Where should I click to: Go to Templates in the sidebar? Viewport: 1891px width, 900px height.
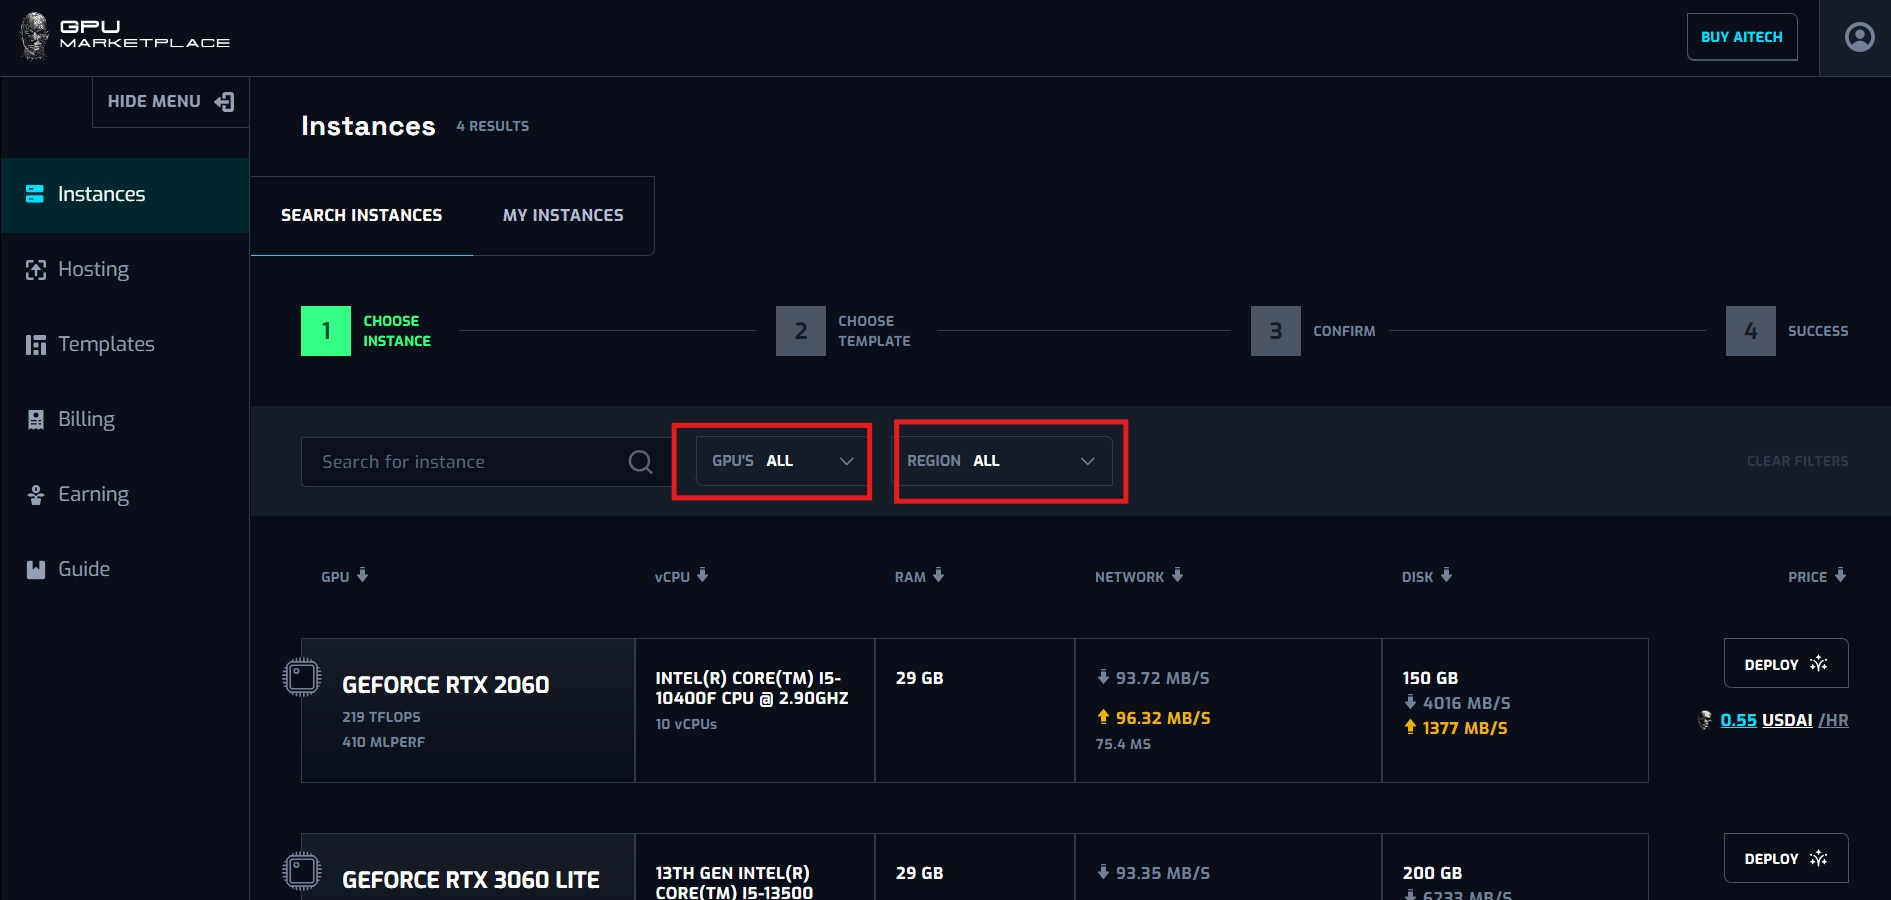coord(106,344)
